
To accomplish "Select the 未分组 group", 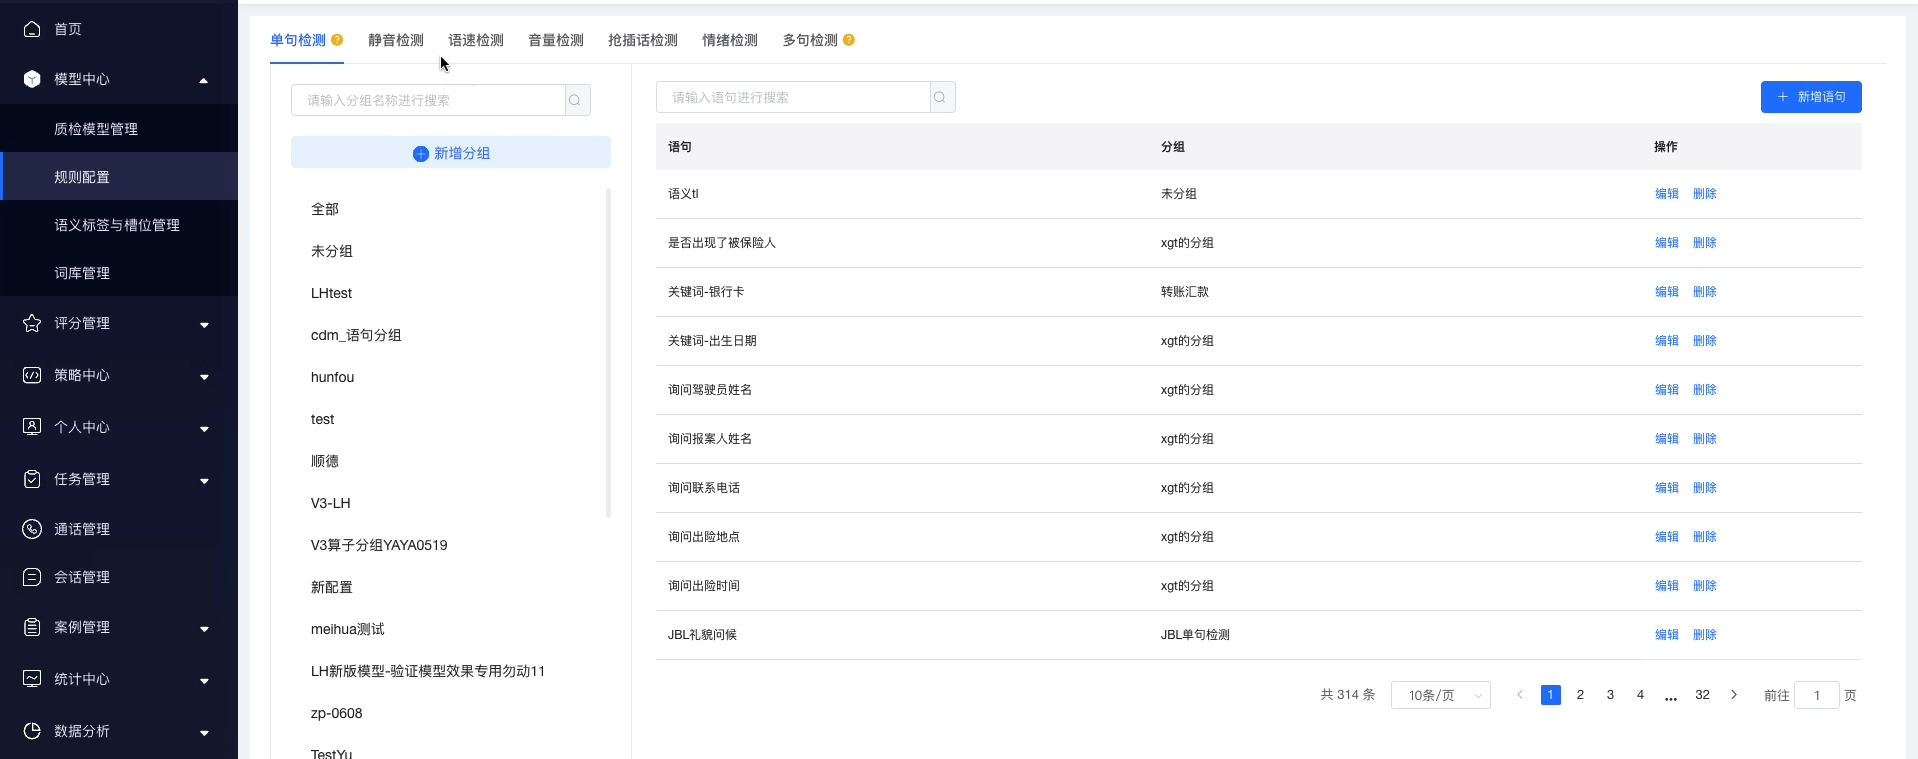I will [332, 251].
